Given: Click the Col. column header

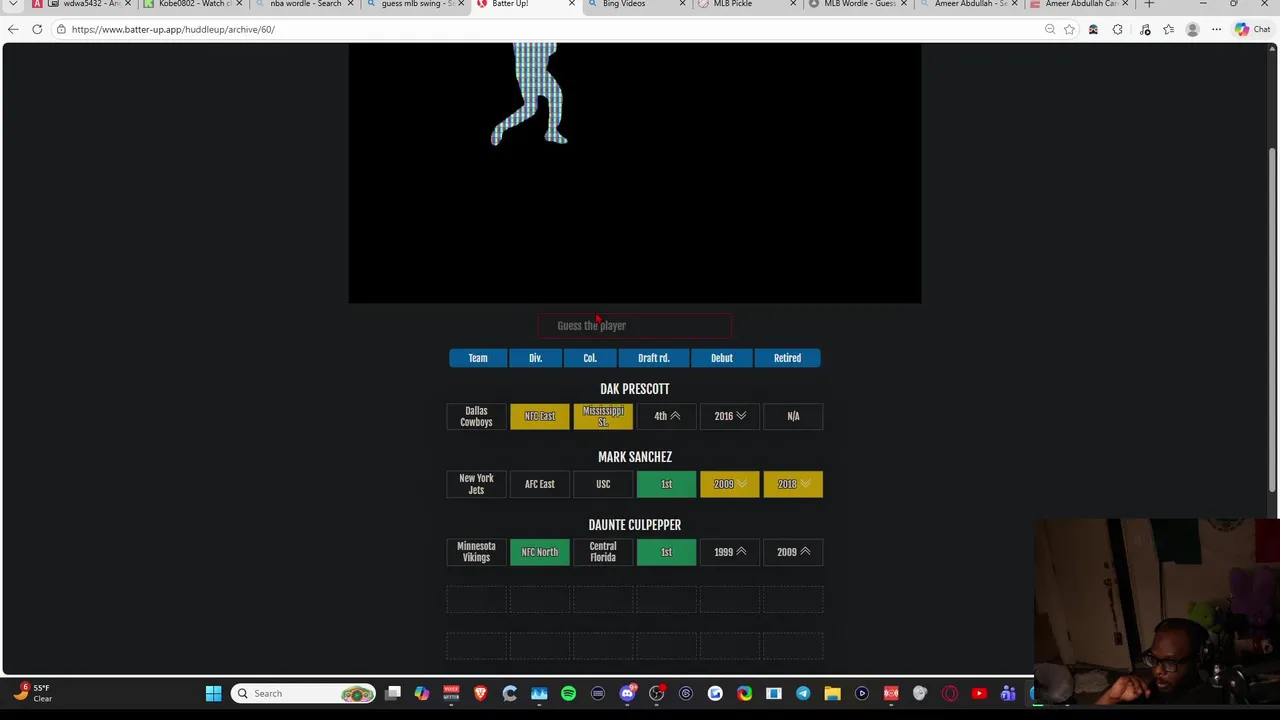Looking at the screenshot, I should 590,358.
